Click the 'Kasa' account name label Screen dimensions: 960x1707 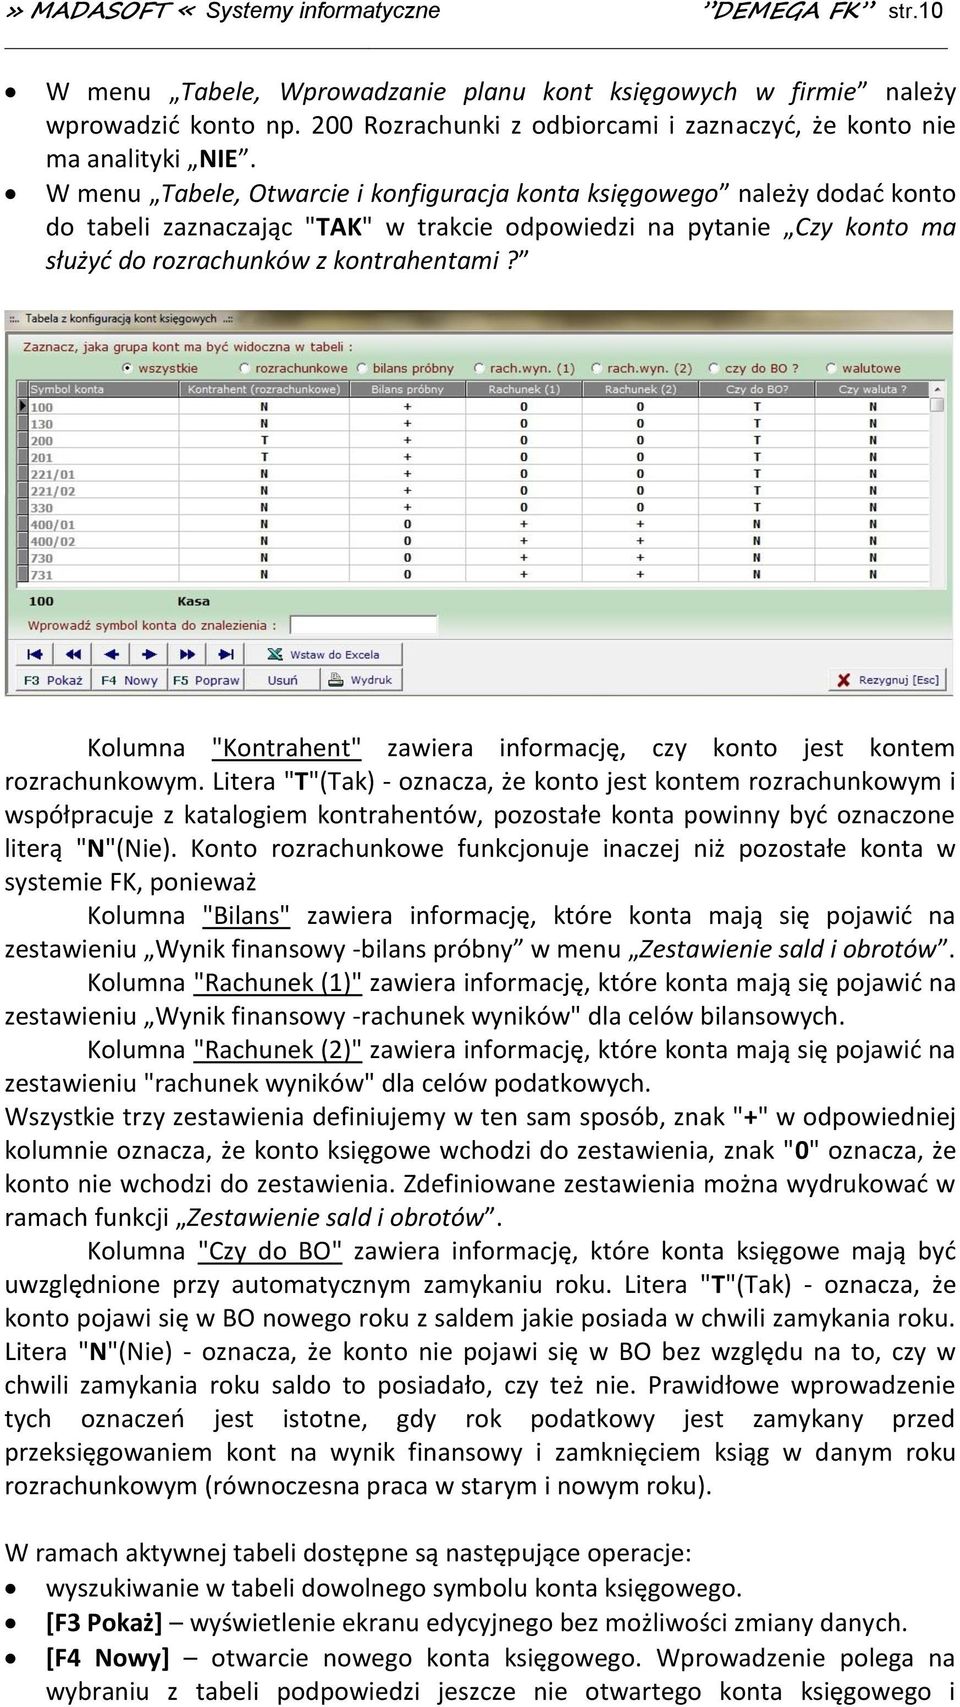click(x=193, y=601)
